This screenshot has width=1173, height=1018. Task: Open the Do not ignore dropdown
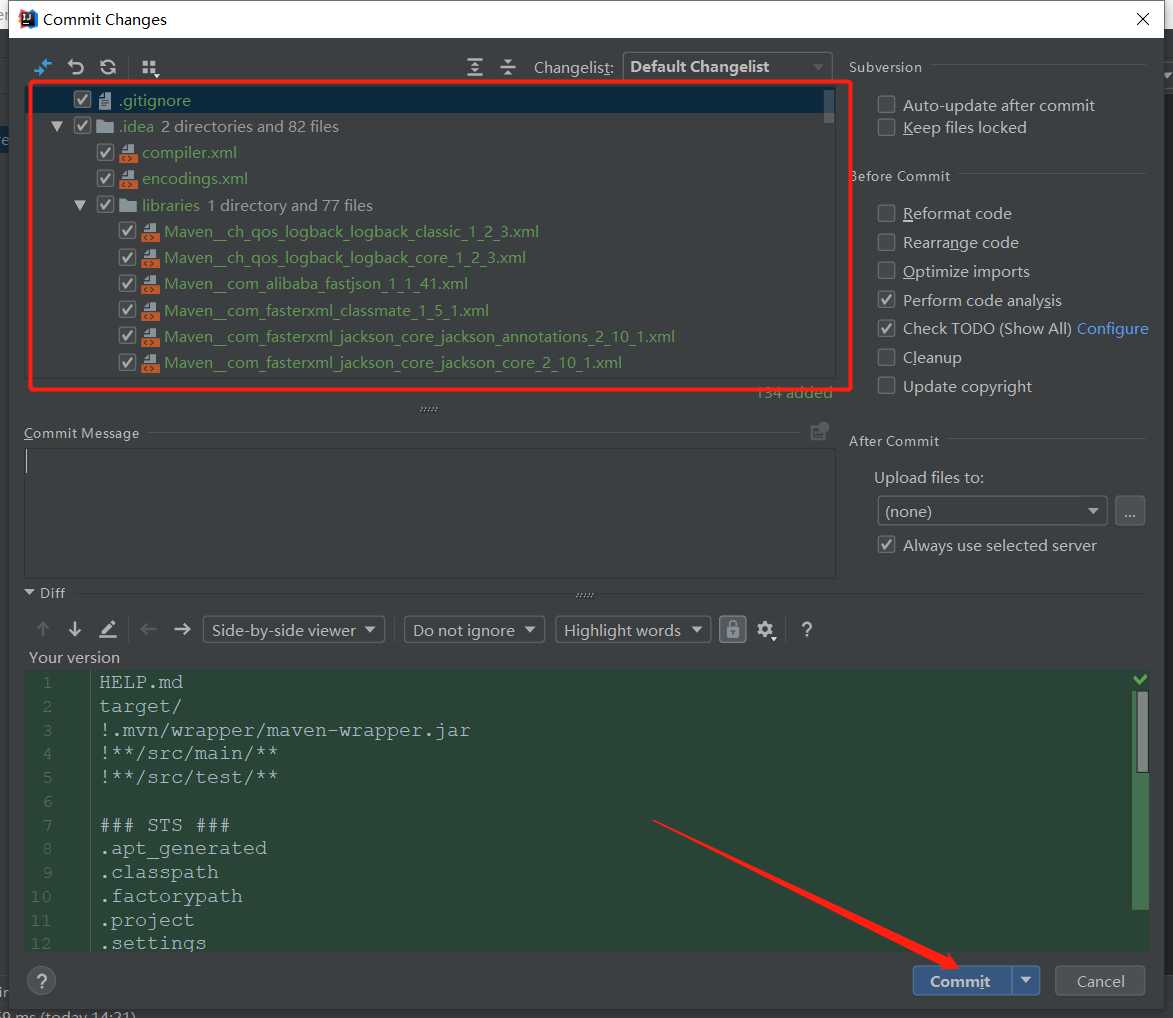(x=474, y=630)
